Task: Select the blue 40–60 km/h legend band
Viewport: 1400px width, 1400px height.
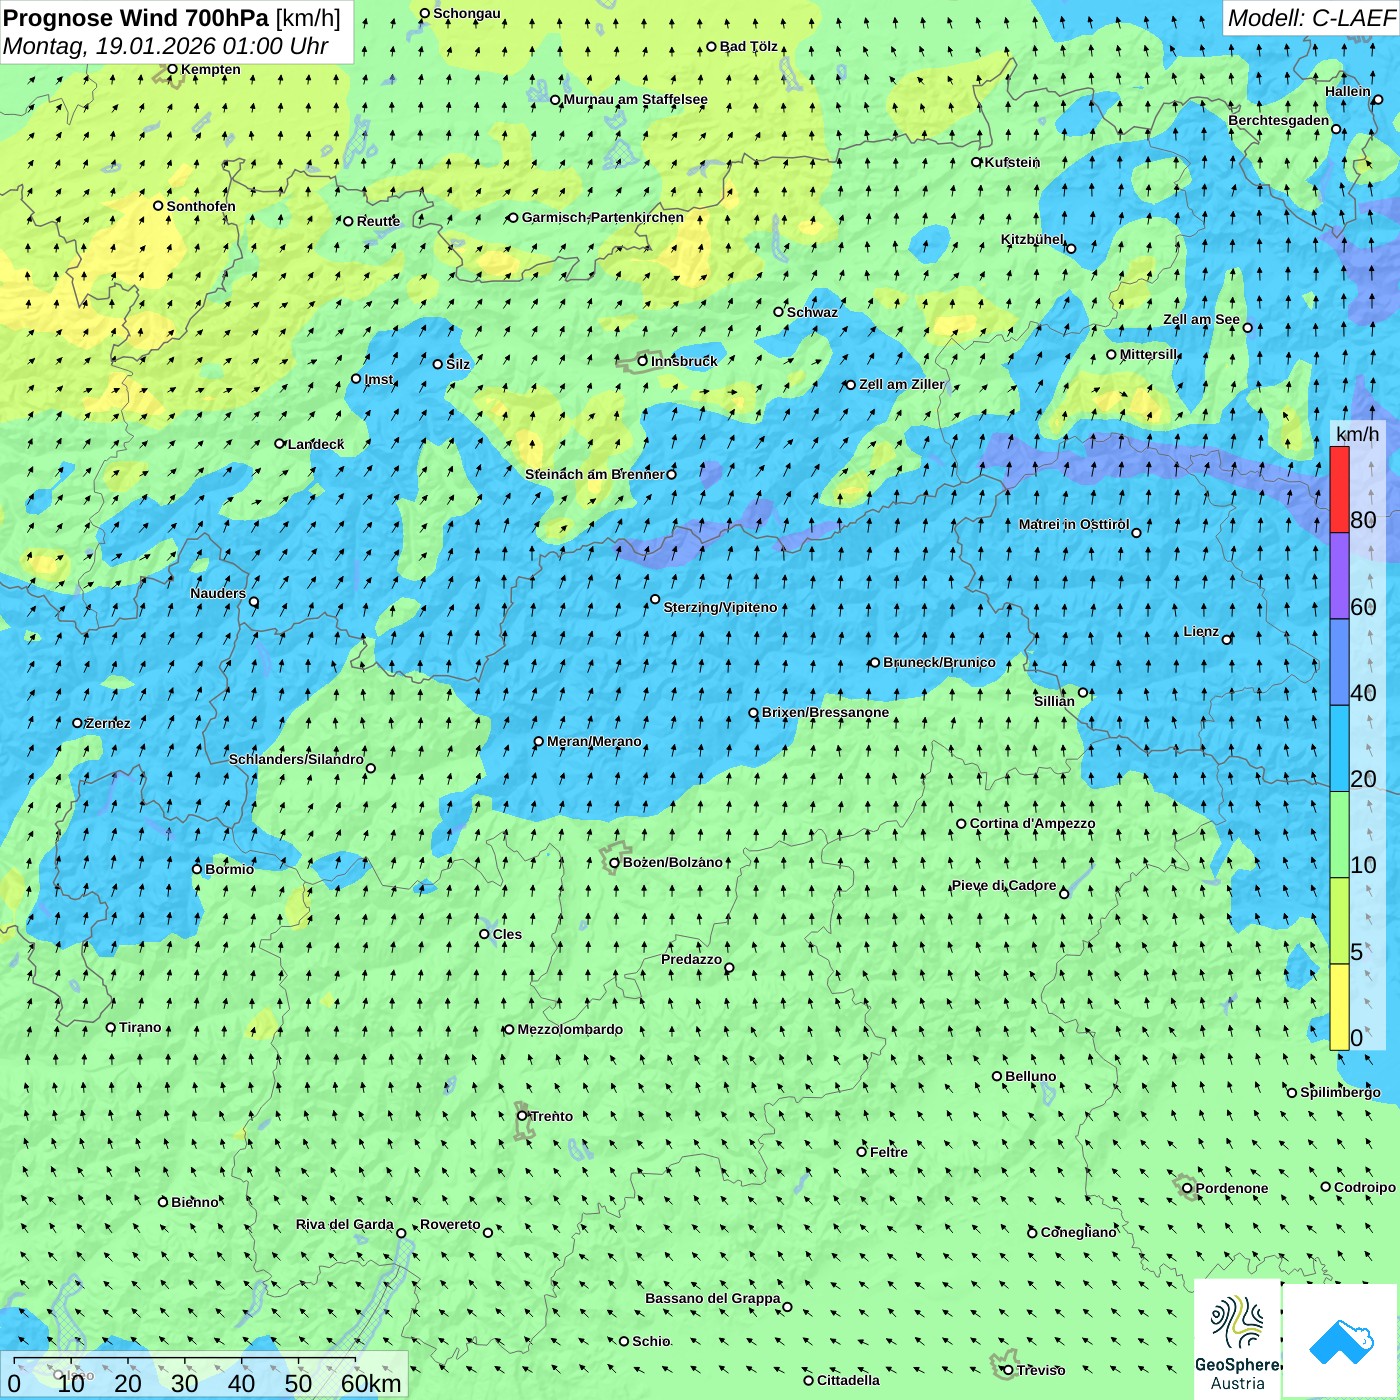Action: 1339,663
